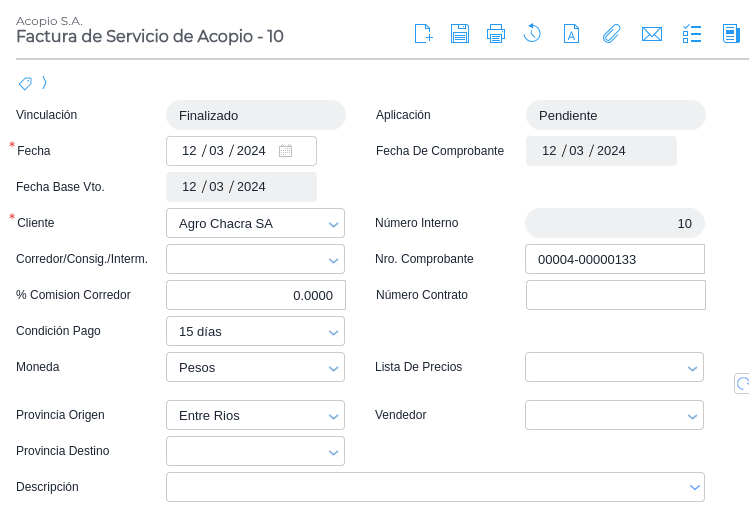Image resolution: width=749 pixels, height=505 pixels.
Task: Click the Nro. Comprobante input field
Action: 614,259
